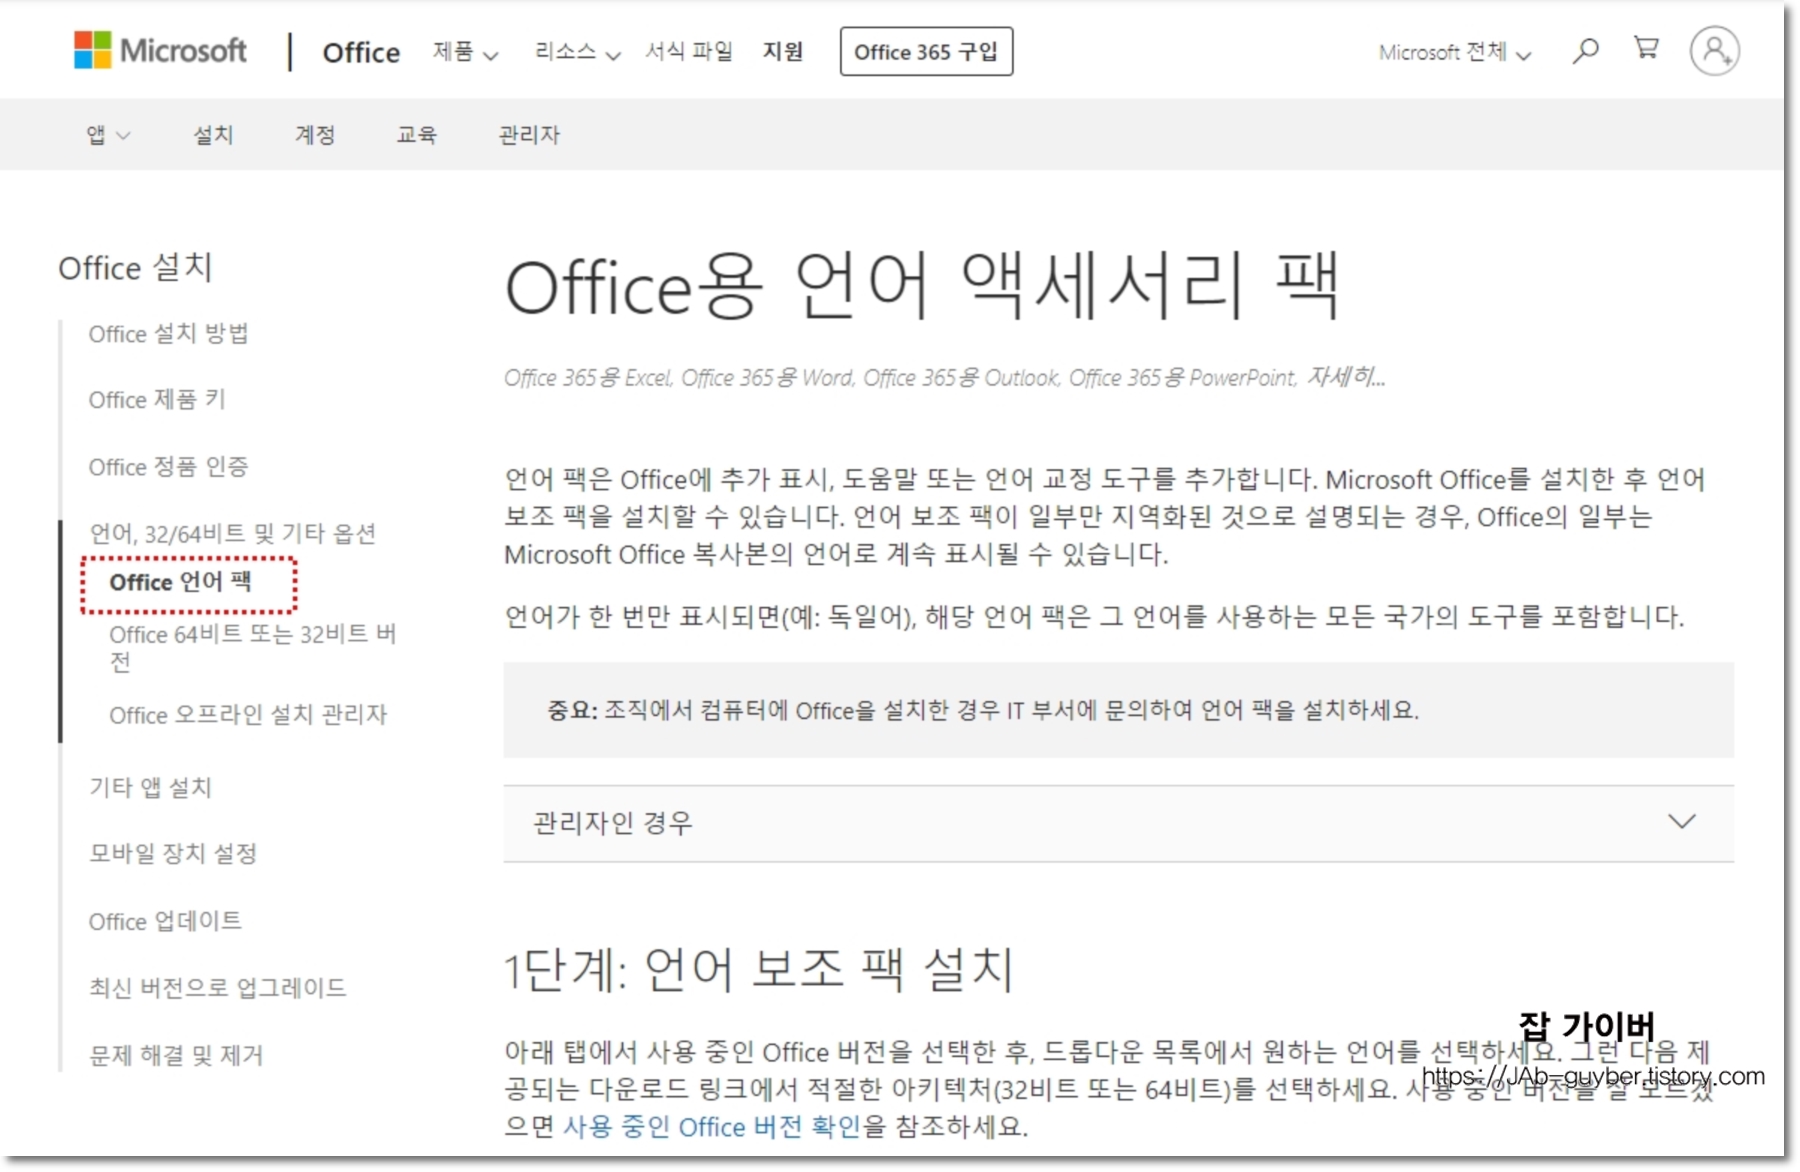1800x1172 pixels.
Task: Open 문제 해결 및 제거 in sidebar
Action: tap(176, 1055)
